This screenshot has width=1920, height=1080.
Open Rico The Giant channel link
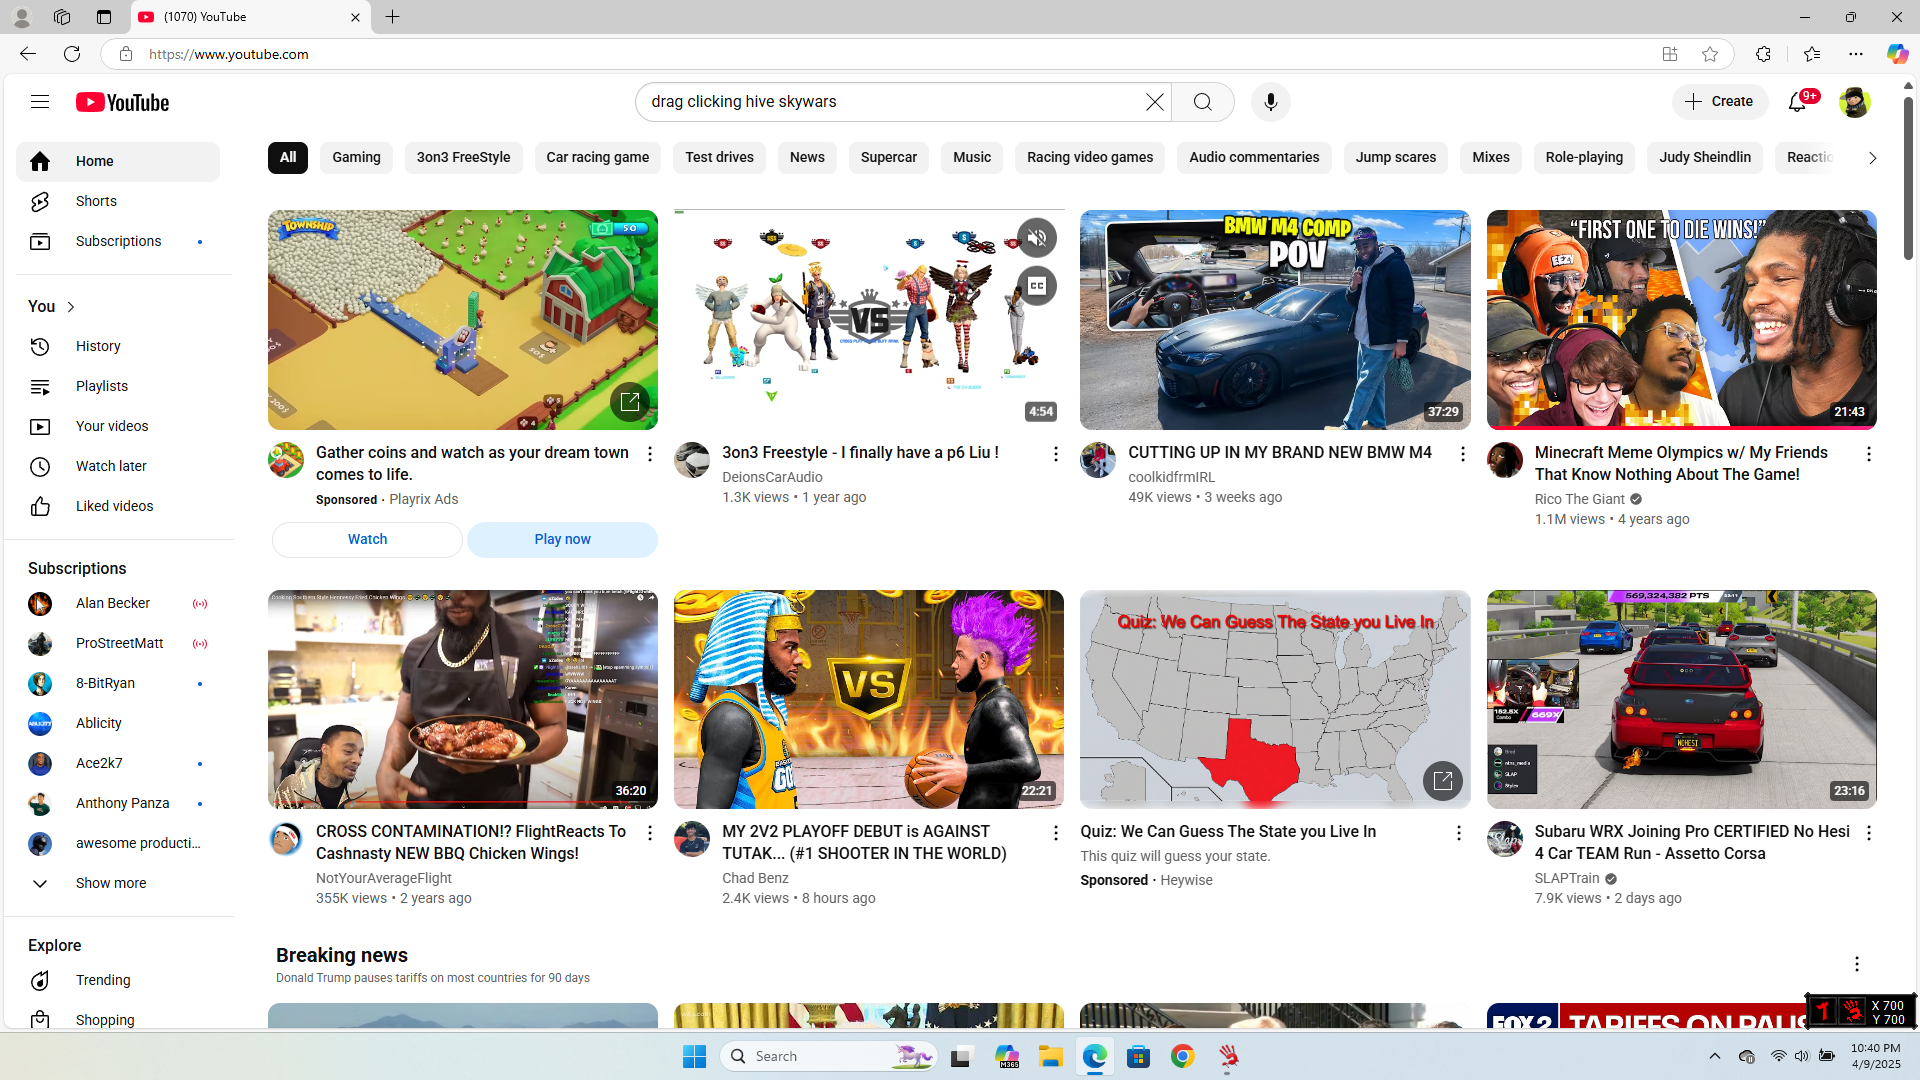click(x=1580, y=499)
